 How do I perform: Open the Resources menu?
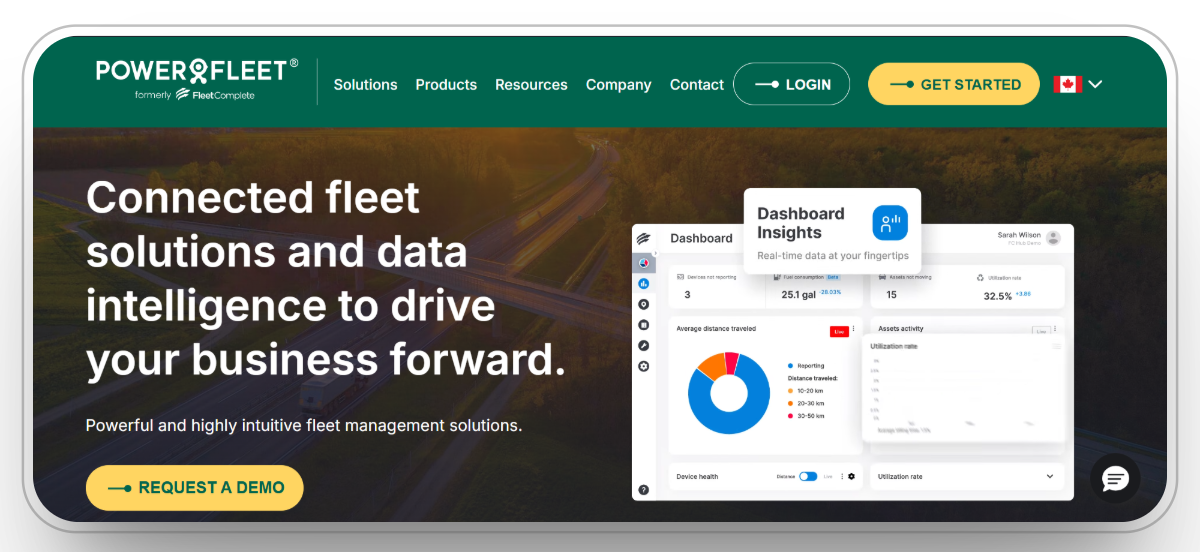pos(531,85)
